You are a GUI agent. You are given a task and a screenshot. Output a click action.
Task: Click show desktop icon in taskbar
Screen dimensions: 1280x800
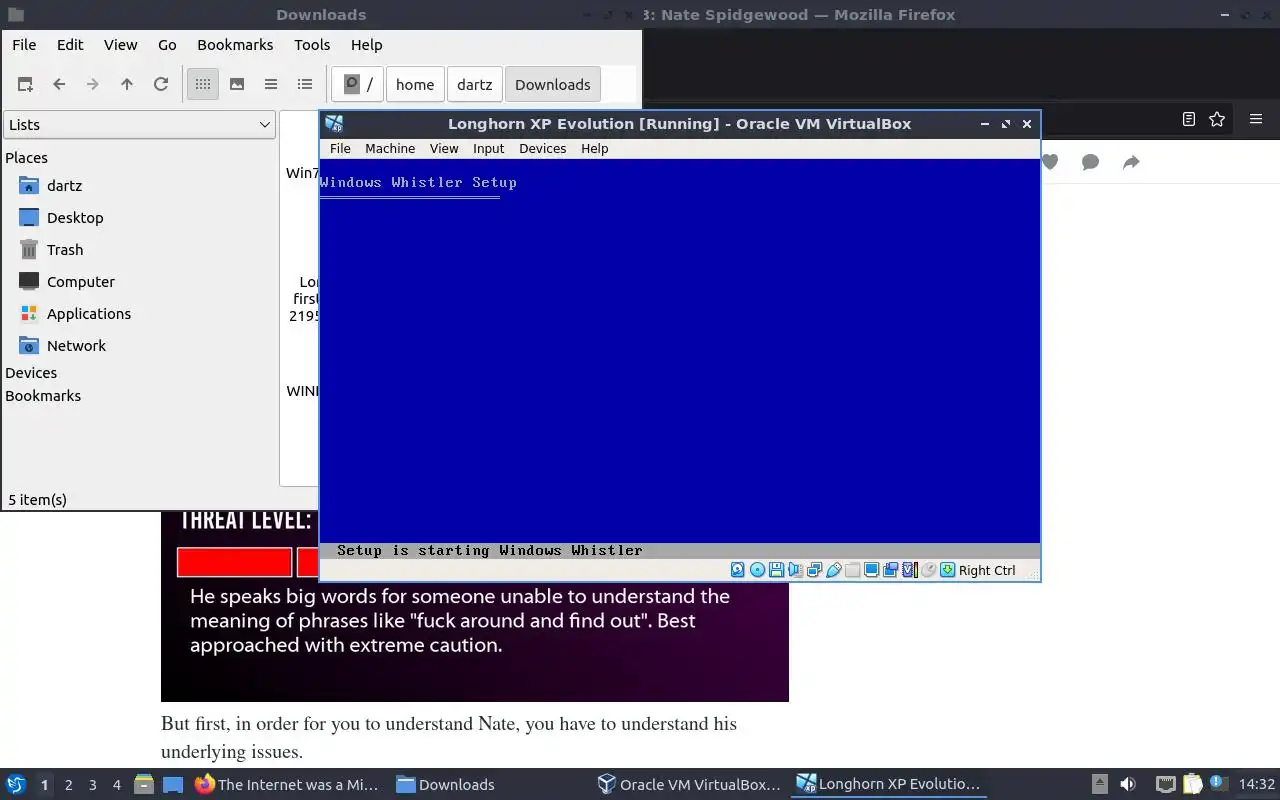point(173,784)
